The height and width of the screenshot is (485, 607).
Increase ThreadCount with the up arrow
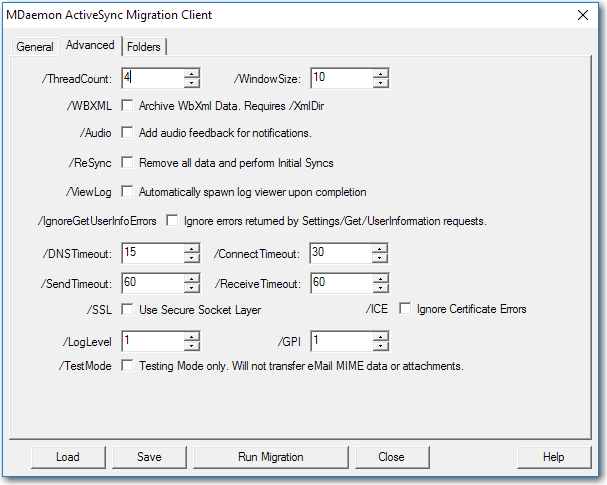(192, 73)
